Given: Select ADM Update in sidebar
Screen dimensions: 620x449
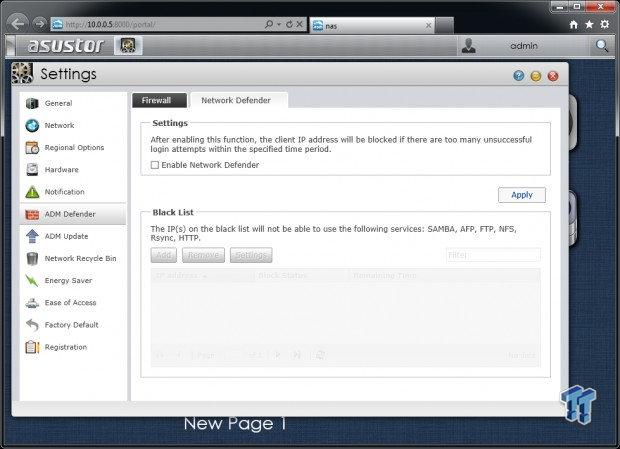Looking at the screenshot, I should [x=66, y=236].
